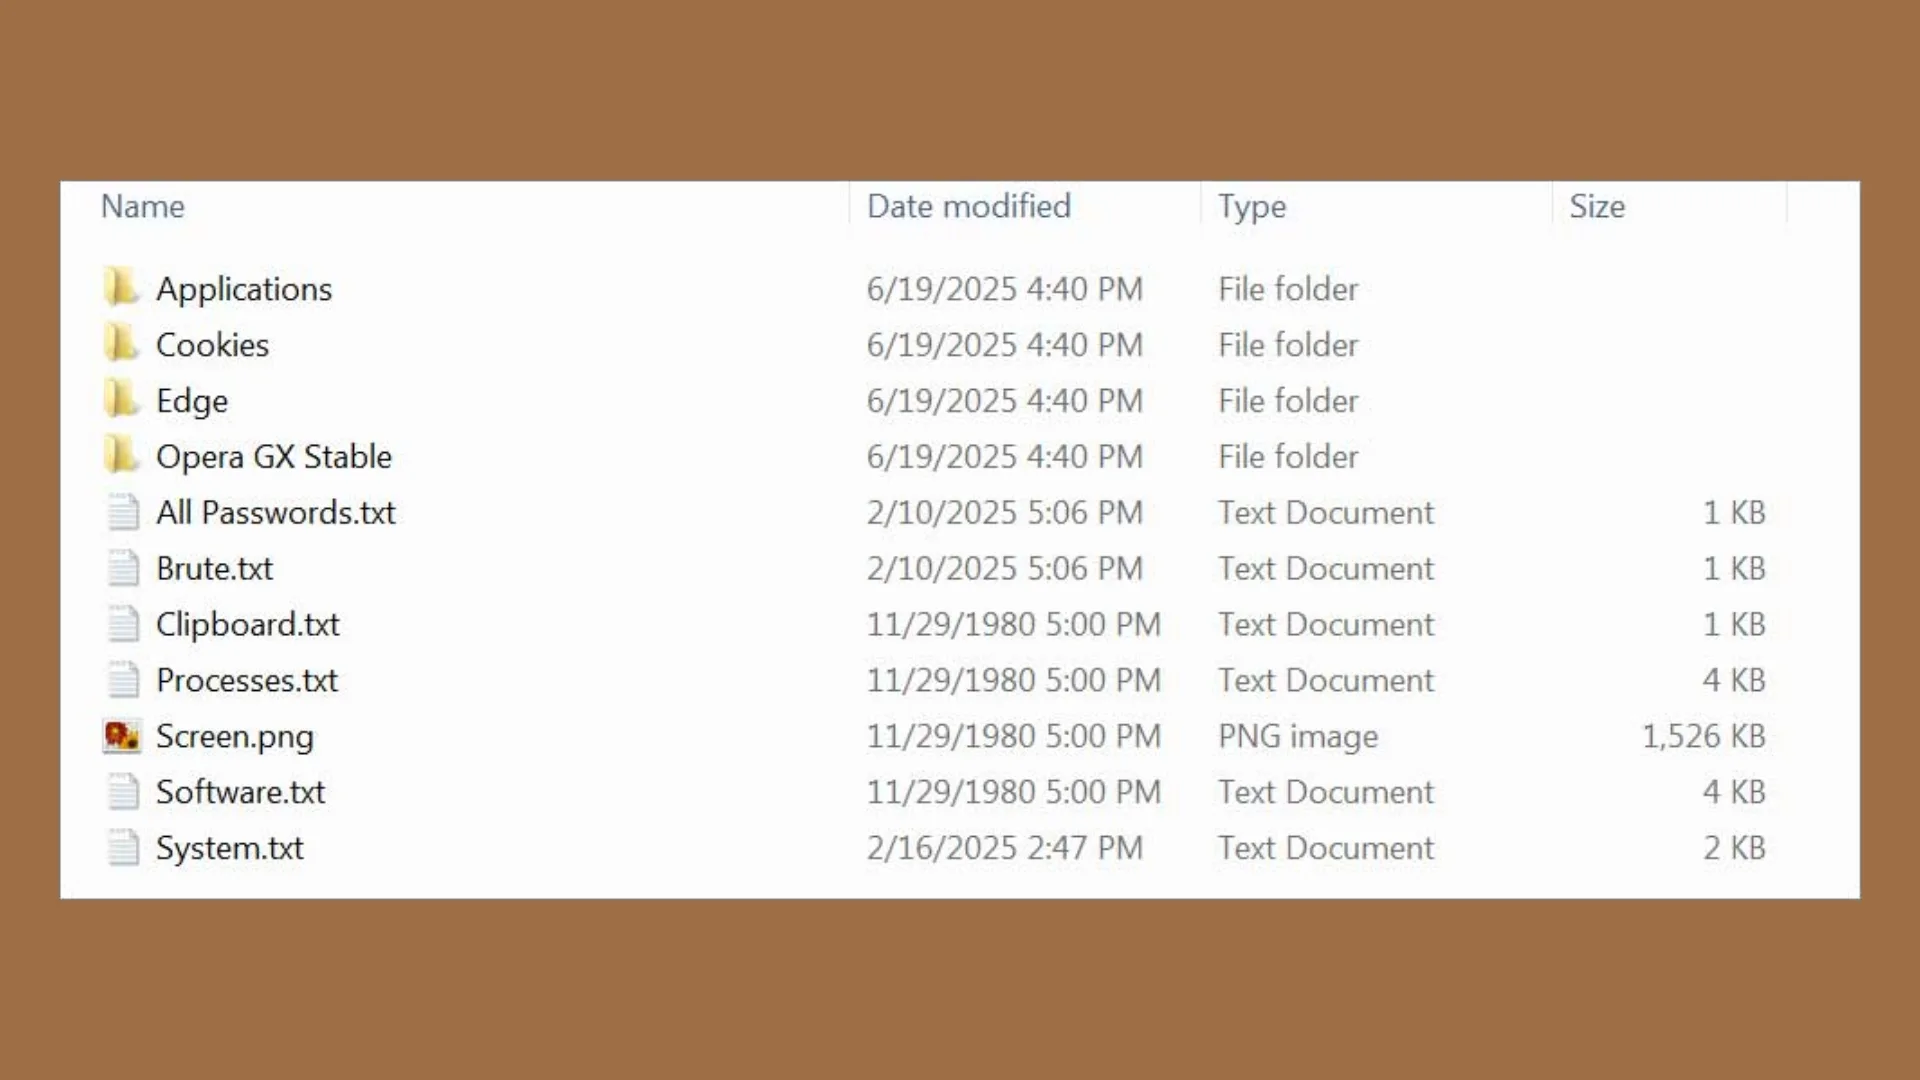Select the Clipboard.txt file name
This screenshot has height=1080, width=1920.
(x=248, y=624)
